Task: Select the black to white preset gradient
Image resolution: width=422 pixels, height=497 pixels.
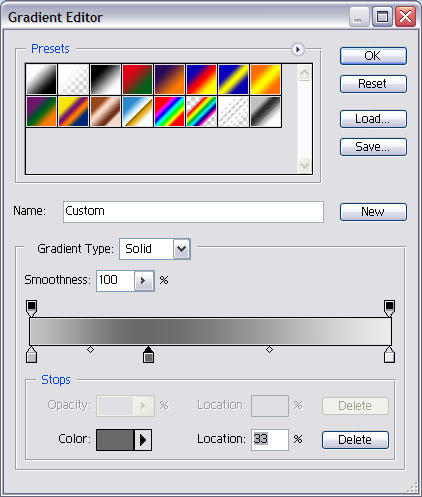Action: pyautogui.click(x=105, y=80)
